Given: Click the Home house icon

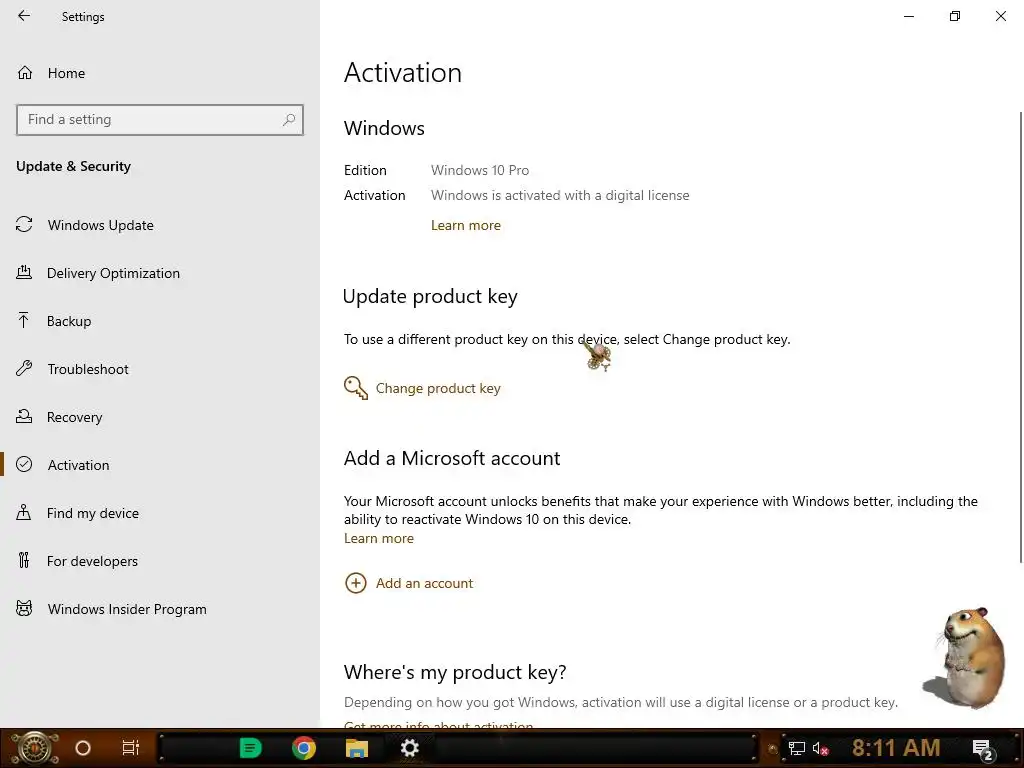Looking at the screenshot, I should pyautogui.click(x=25, y=72).
